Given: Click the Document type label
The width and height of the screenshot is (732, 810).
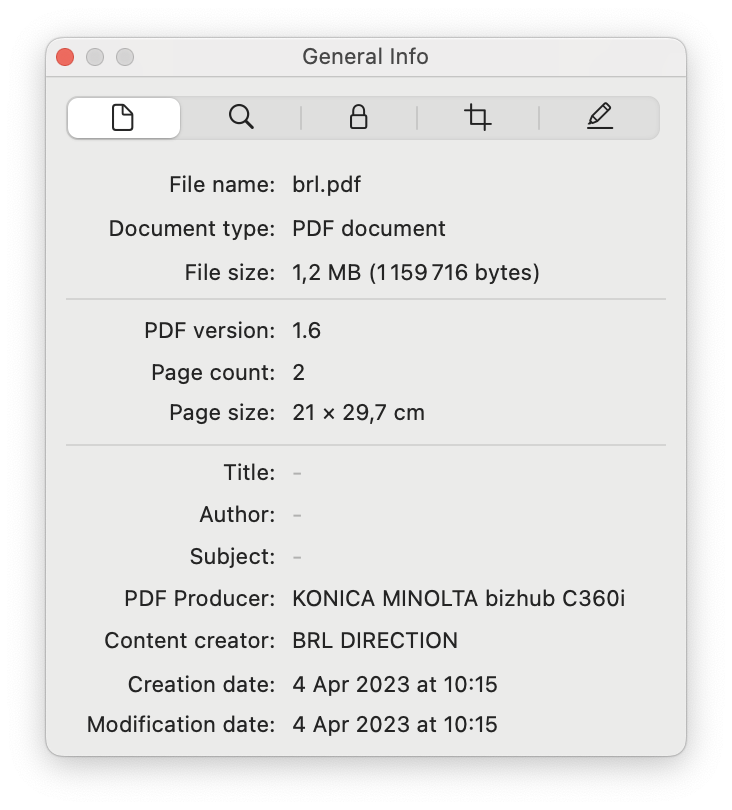Looking at the screenshot, I should [x=192, y=228].
